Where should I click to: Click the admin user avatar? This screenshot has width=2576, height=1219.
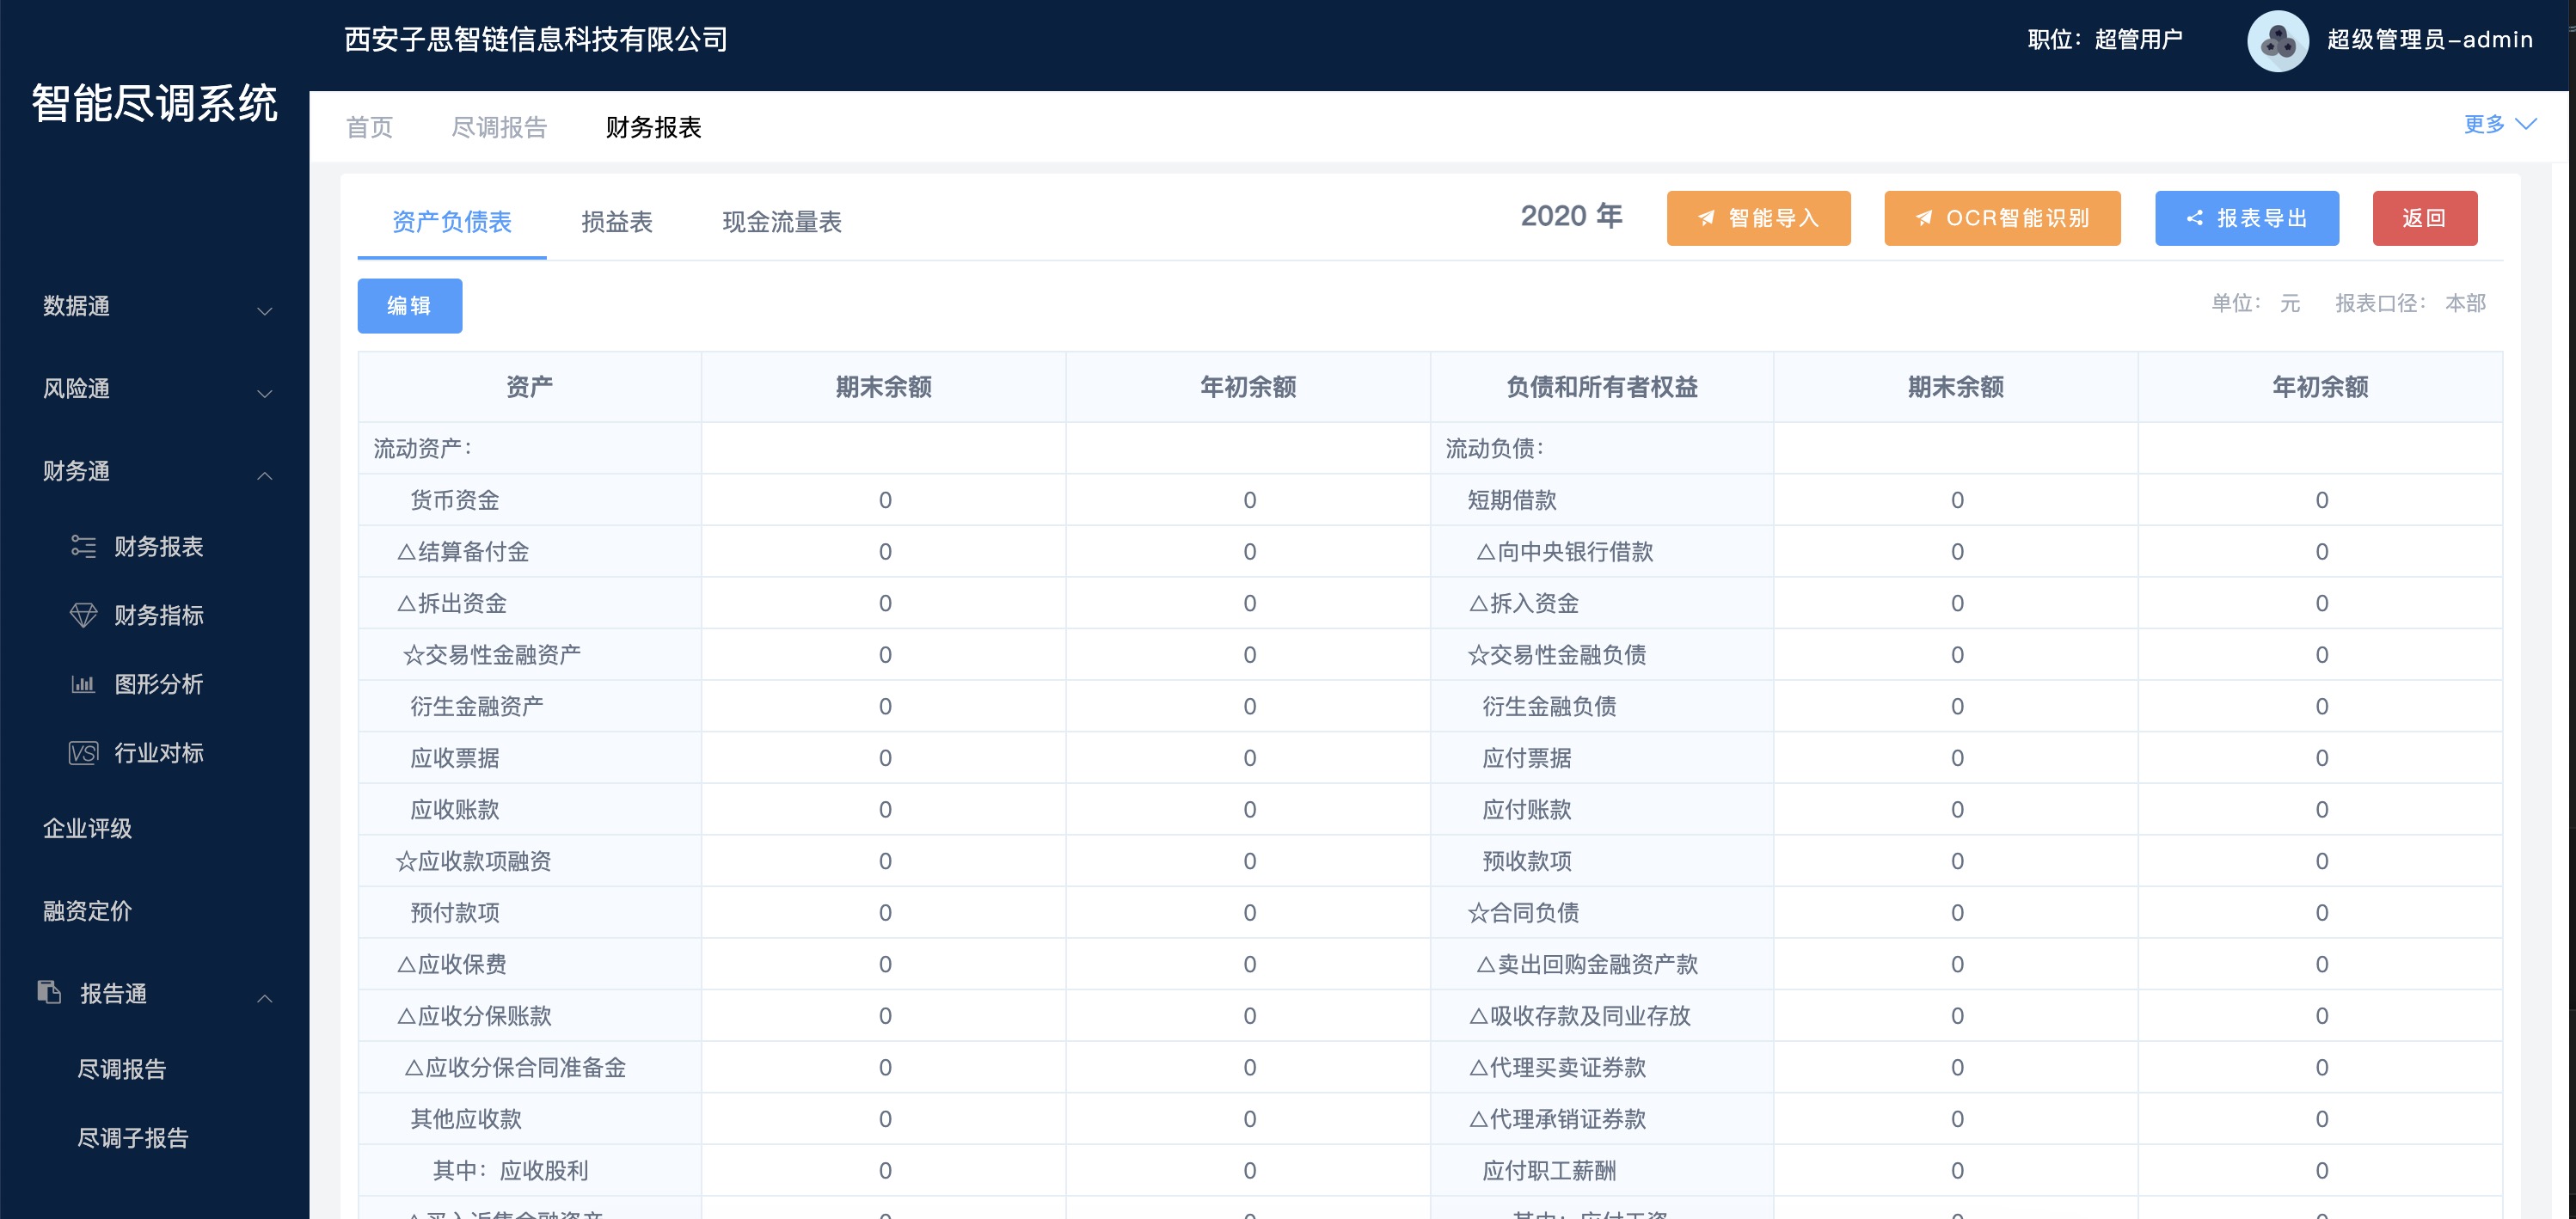(x=2277, y=40)
